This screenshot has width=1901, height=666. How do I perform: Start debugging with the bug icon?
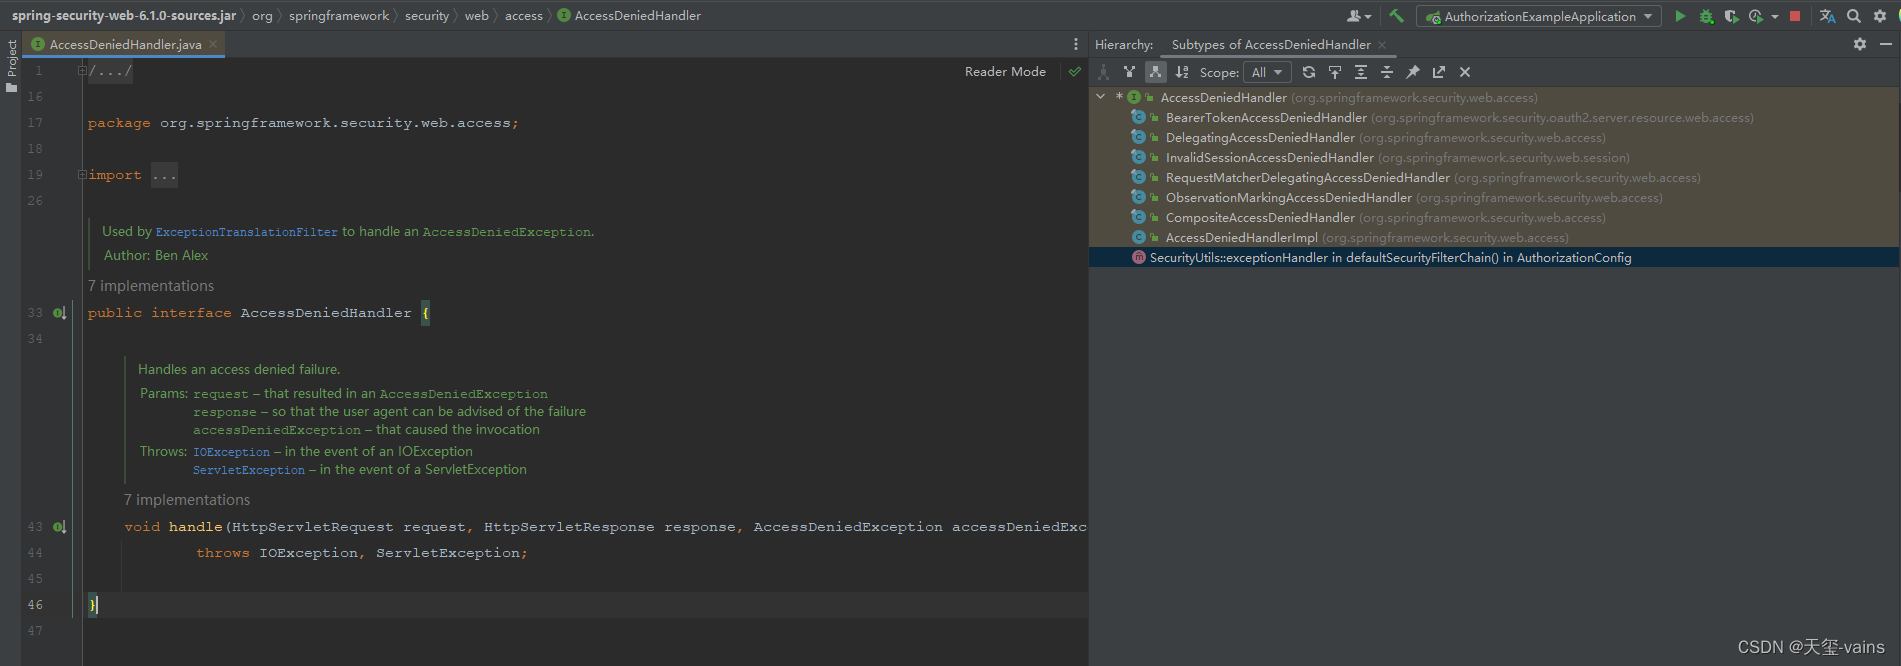tap(1706, 16)
